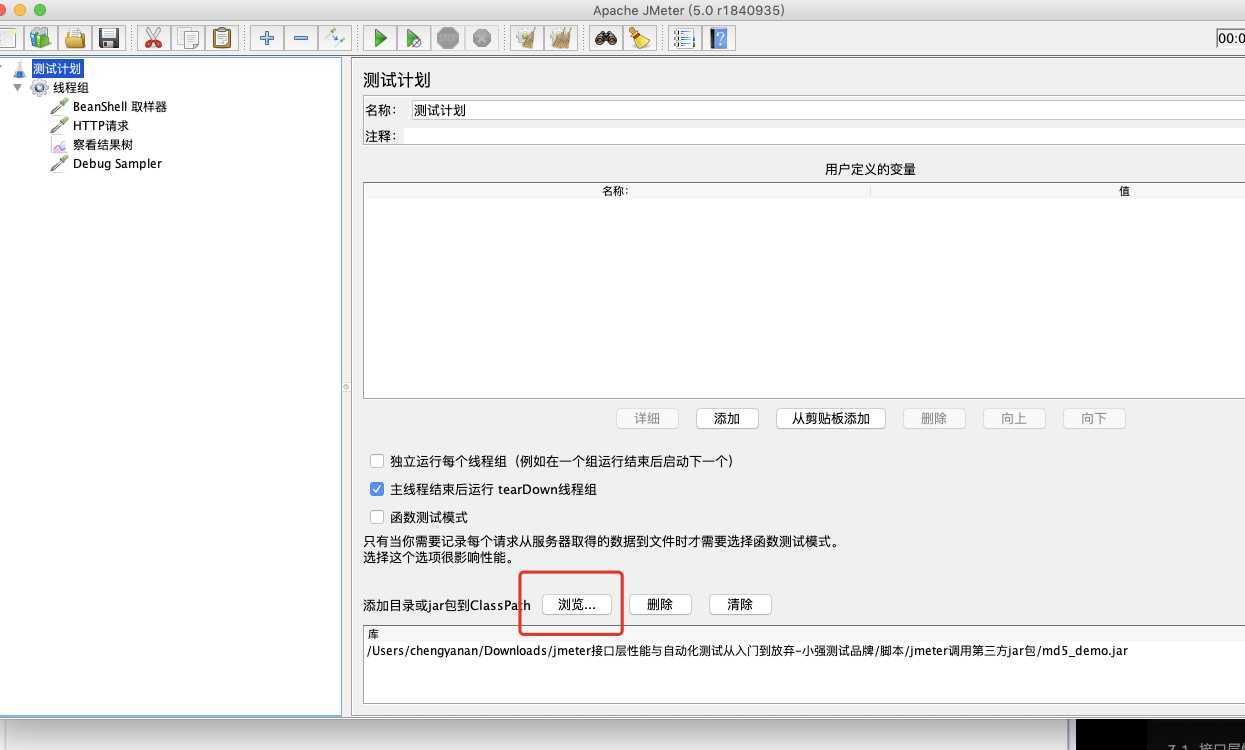Select the HTTP请求 tree node
Image resolution: width=1245 pixels, height=750 pixels.
(100, 126)
